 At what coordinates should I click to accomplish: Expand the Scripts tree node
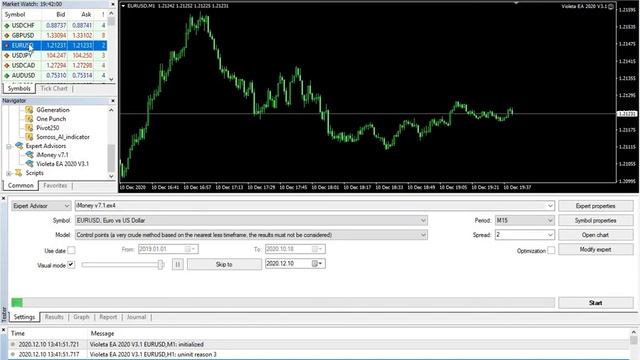9,173
